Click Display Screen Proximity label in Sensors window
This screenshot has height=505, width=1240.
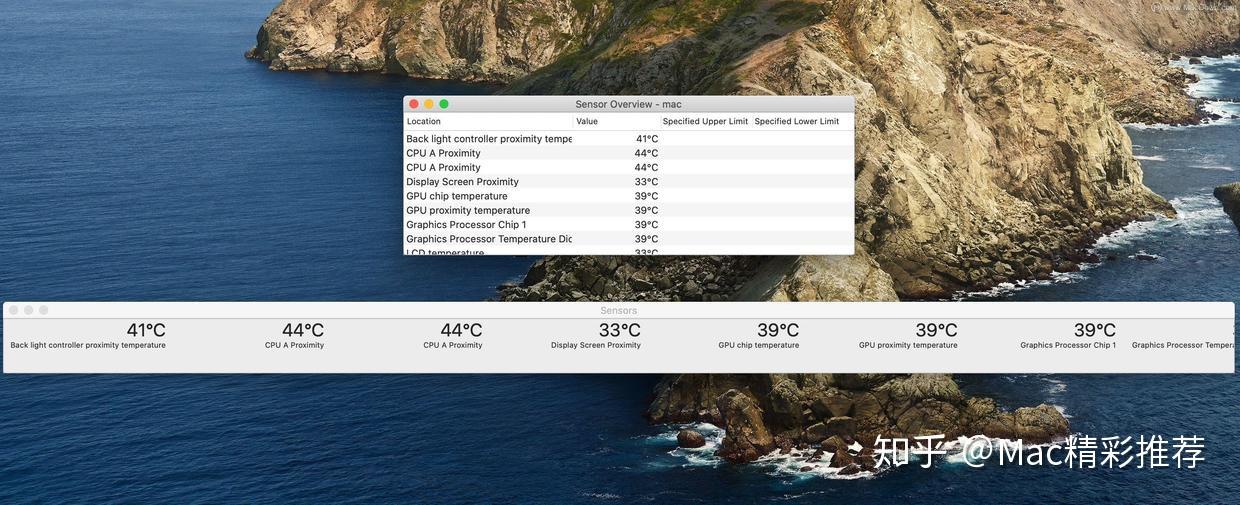point(596,346)
